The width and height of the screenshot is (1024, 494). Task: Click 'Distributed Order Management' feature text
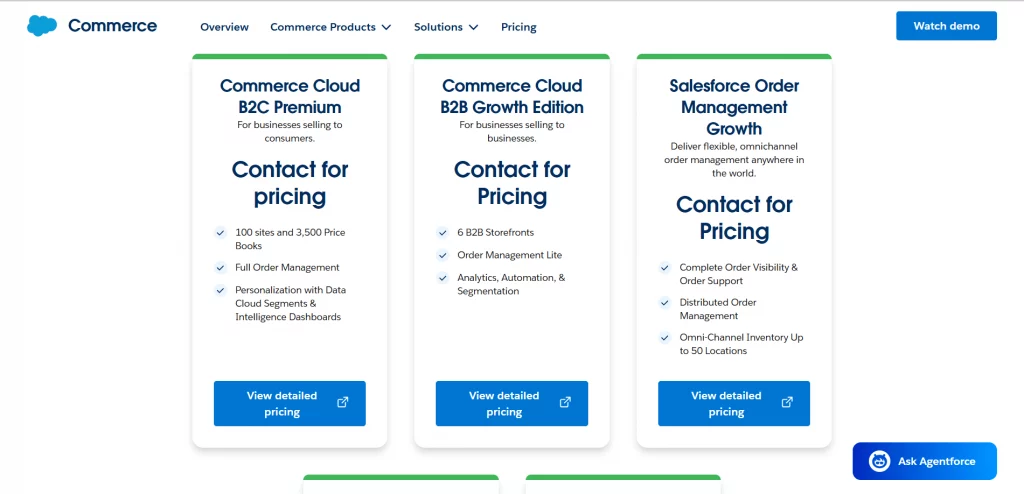[718, 309]
